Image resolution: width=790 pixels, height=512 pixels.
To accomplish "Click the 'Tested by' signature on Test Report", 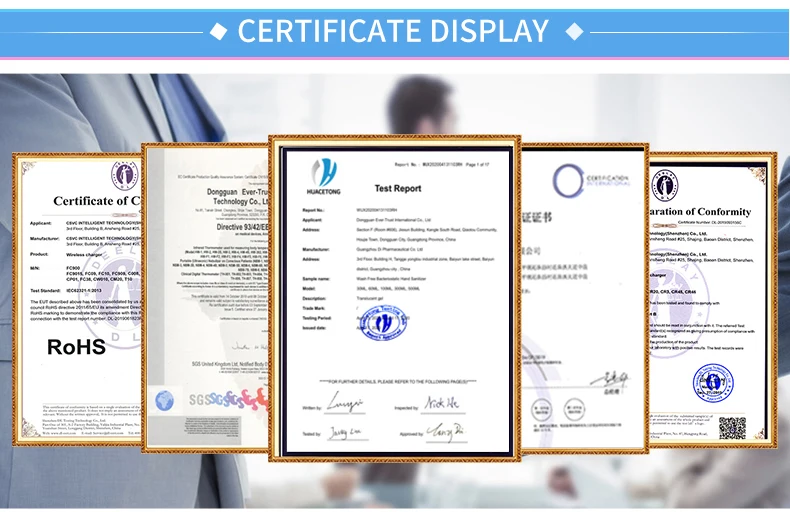I will coord(346,433).
